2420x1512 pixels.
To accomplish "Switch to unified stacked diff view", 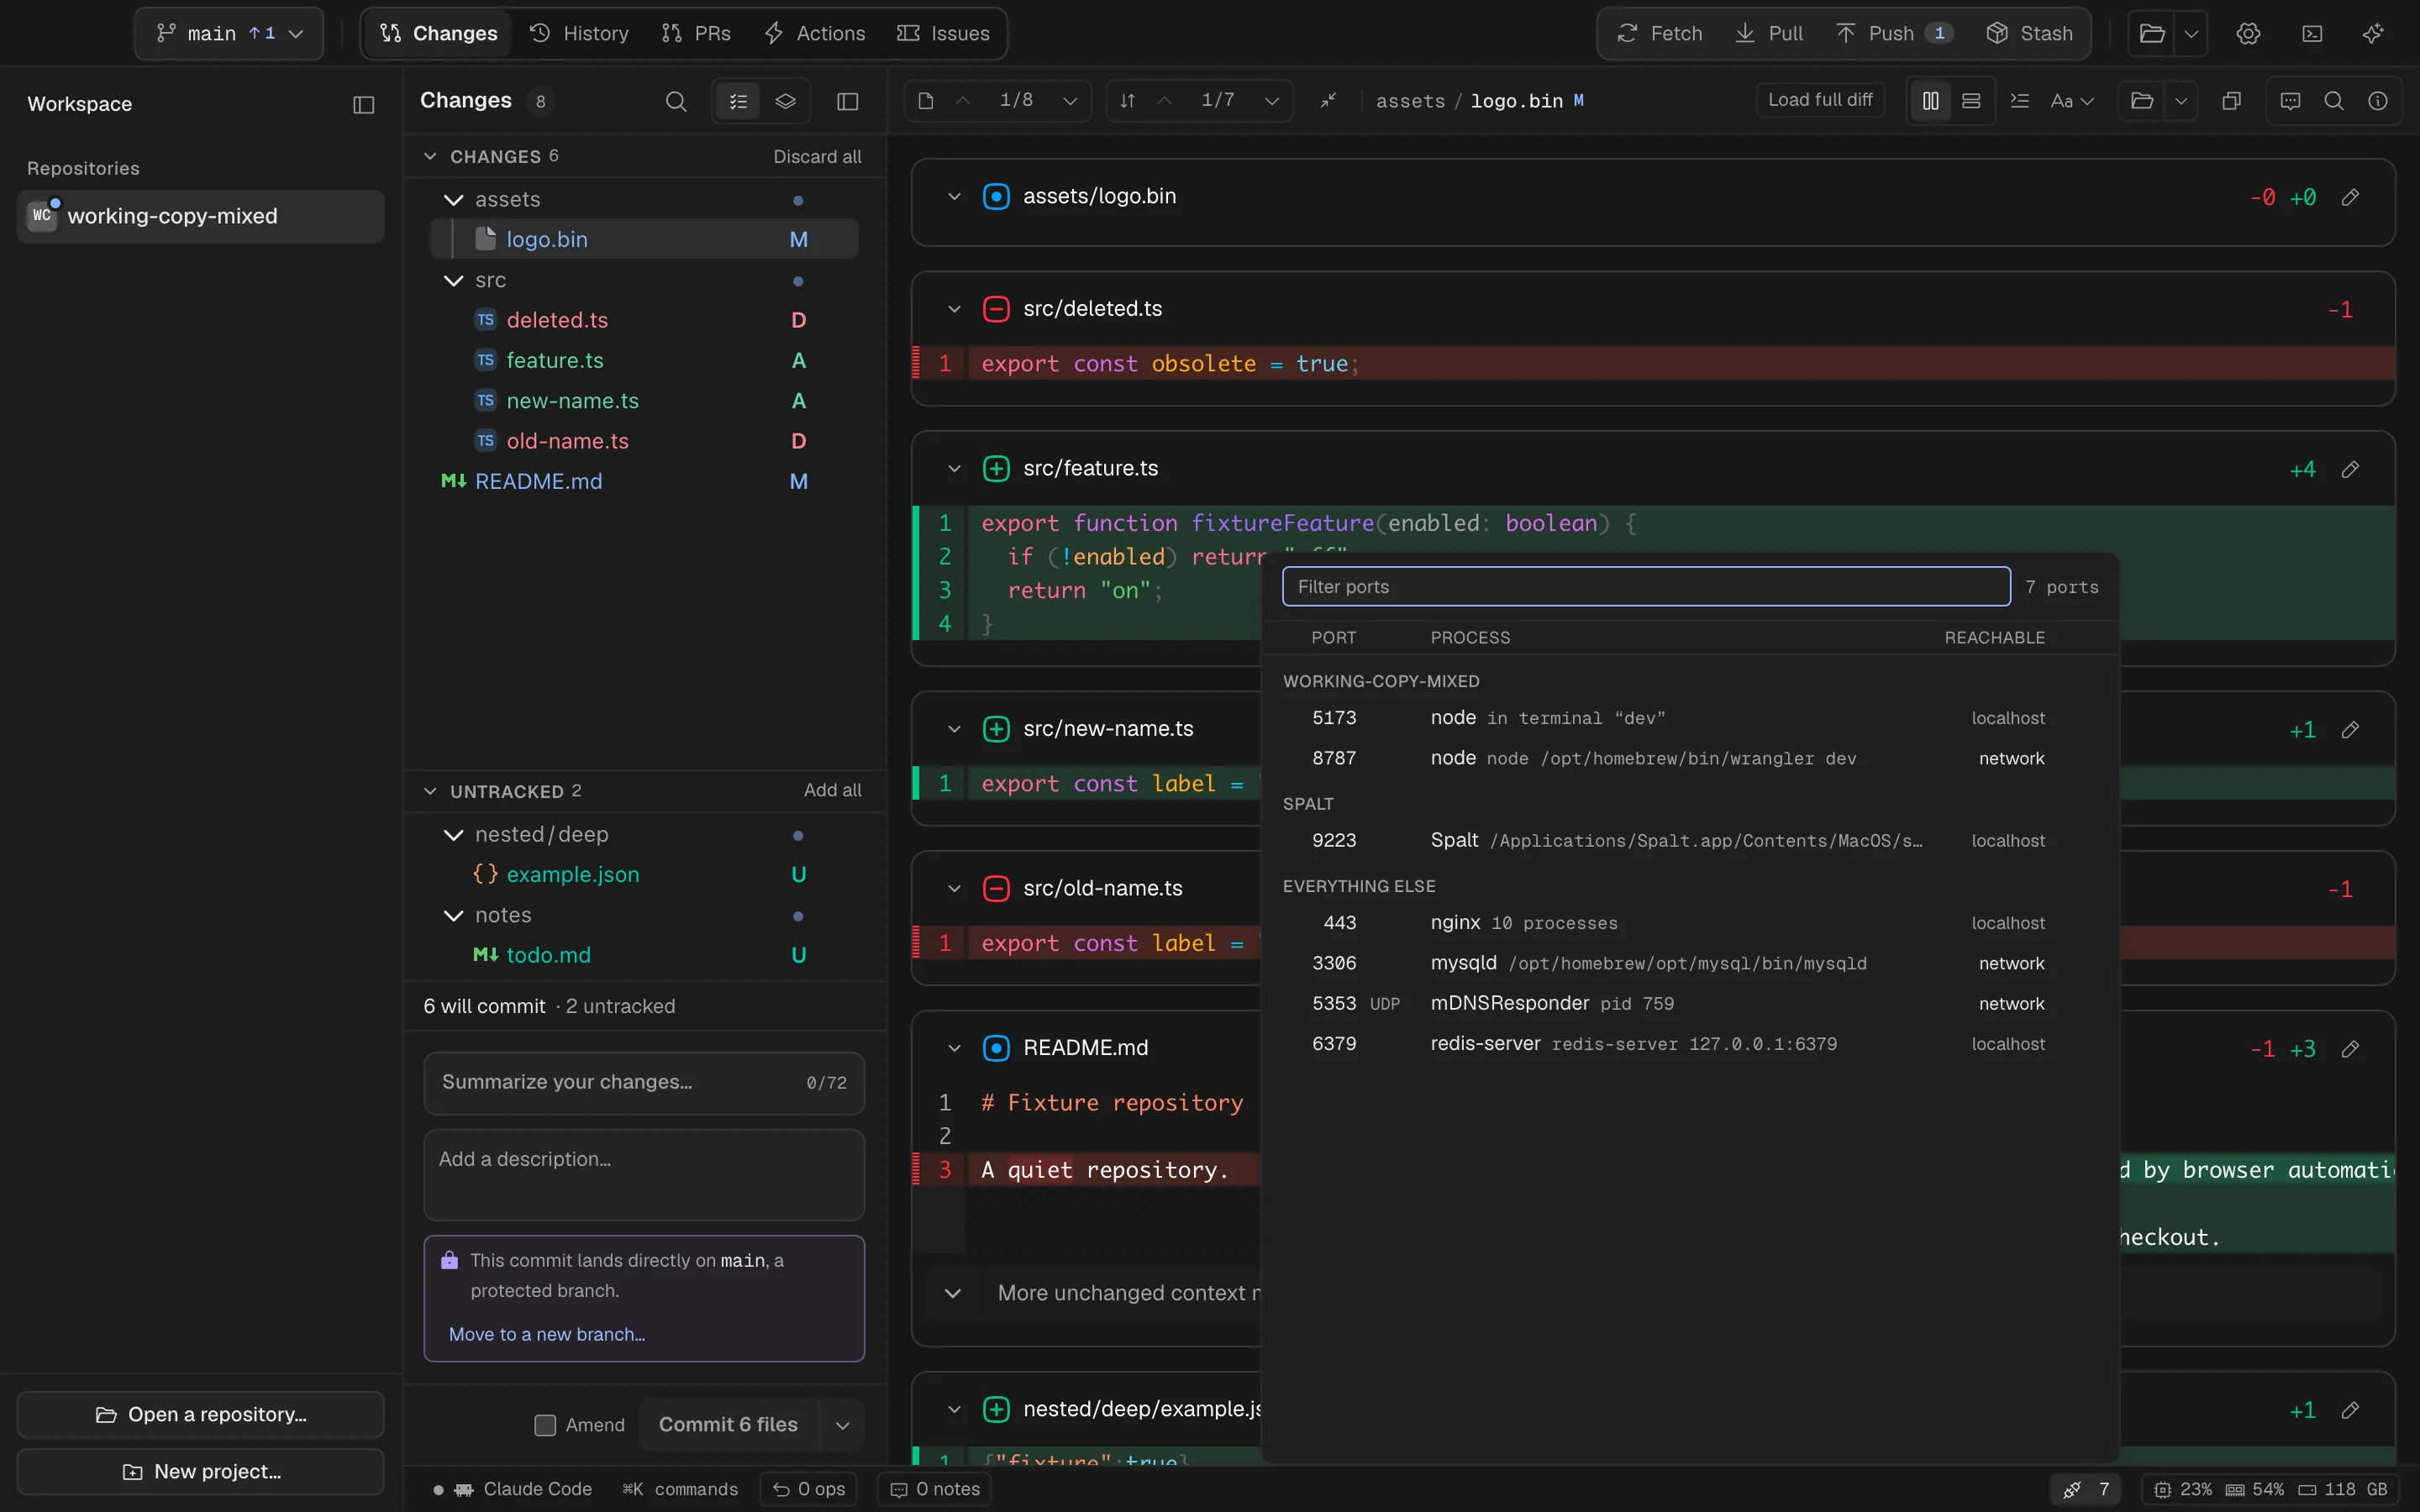I will (x=1971, y=101).
